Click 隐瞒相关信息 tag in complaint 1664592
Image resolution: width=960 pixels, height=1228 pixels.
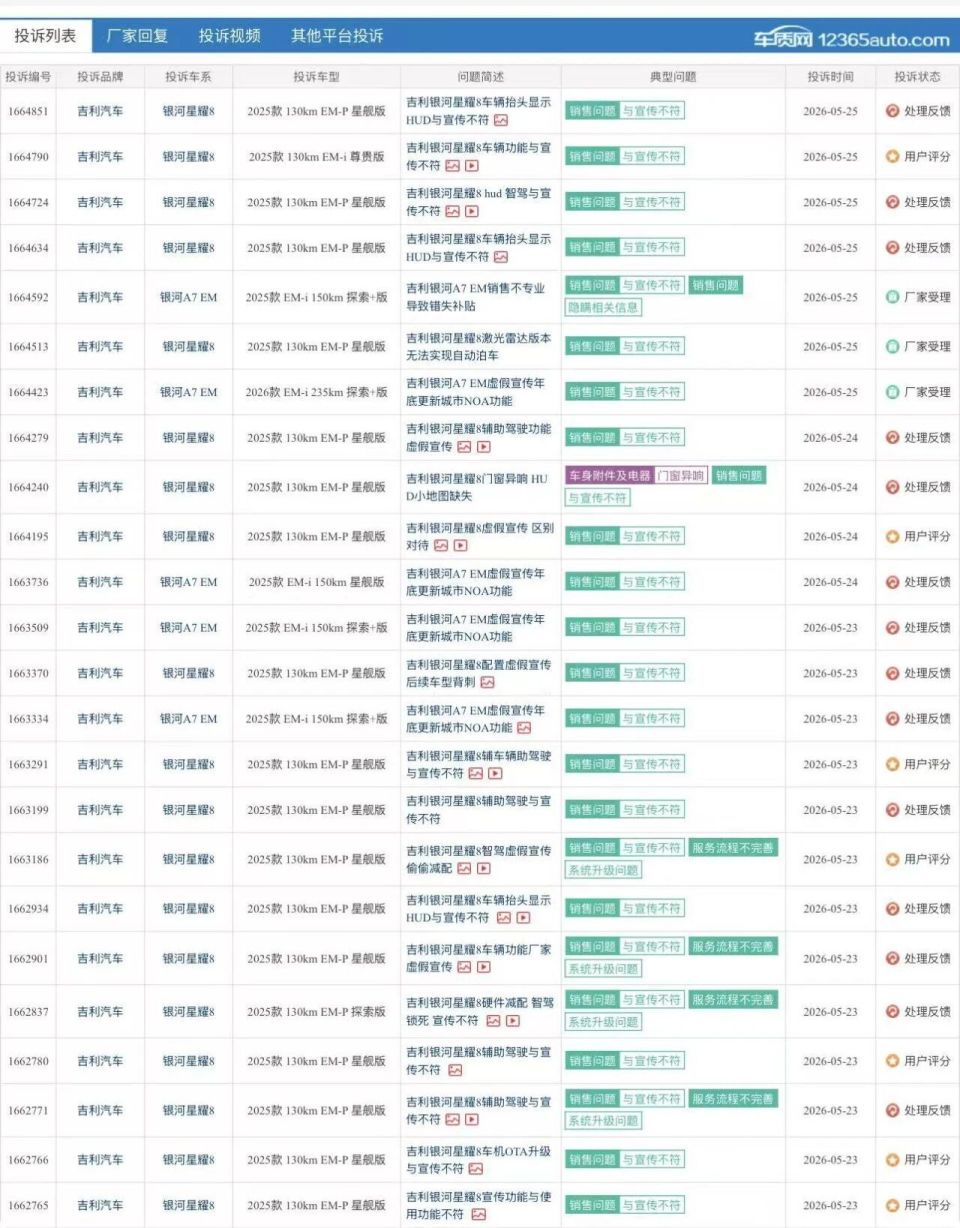click(x=604, y=308)
